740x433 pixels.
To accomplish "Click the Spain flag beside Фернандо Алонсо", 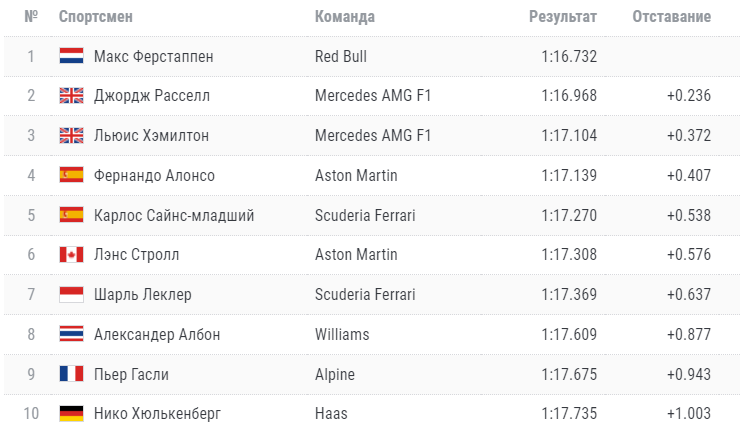I will [71, 175].
